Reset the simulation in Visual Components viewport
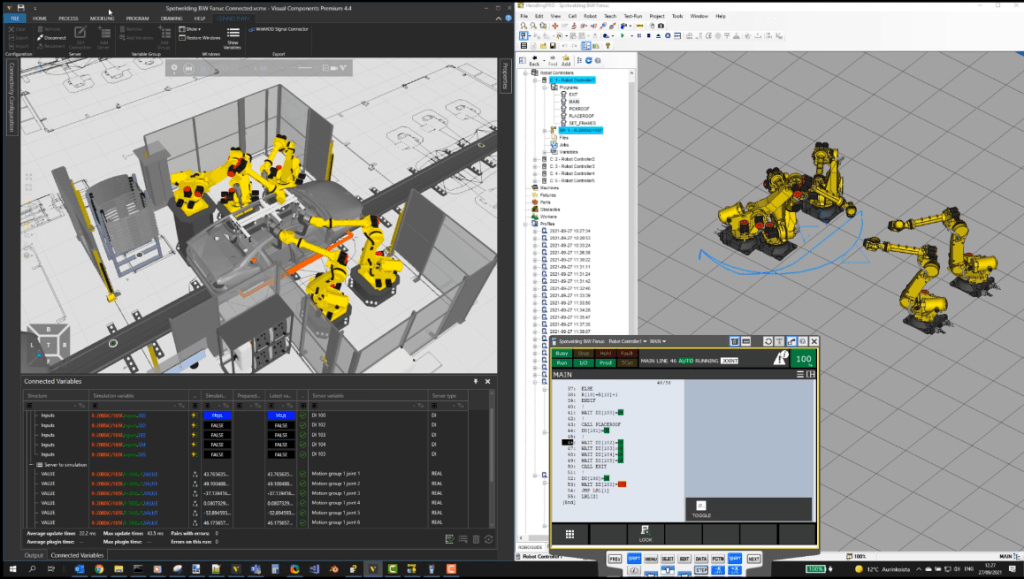The height and width of the screenshot is (579, 1024). (189, 68)
